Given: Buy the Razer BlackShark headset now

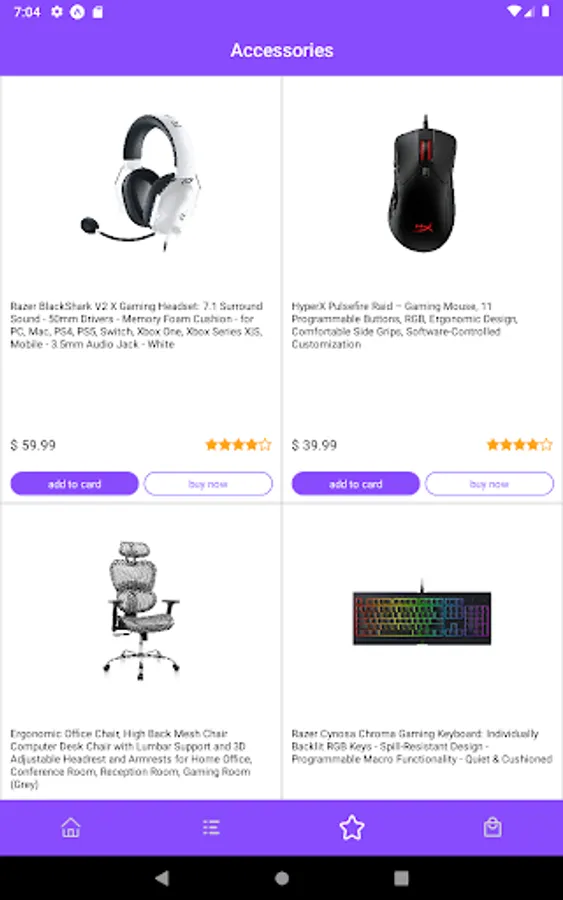Looking at the screenshot, I should pyautogui.click(x=208, y=484).
